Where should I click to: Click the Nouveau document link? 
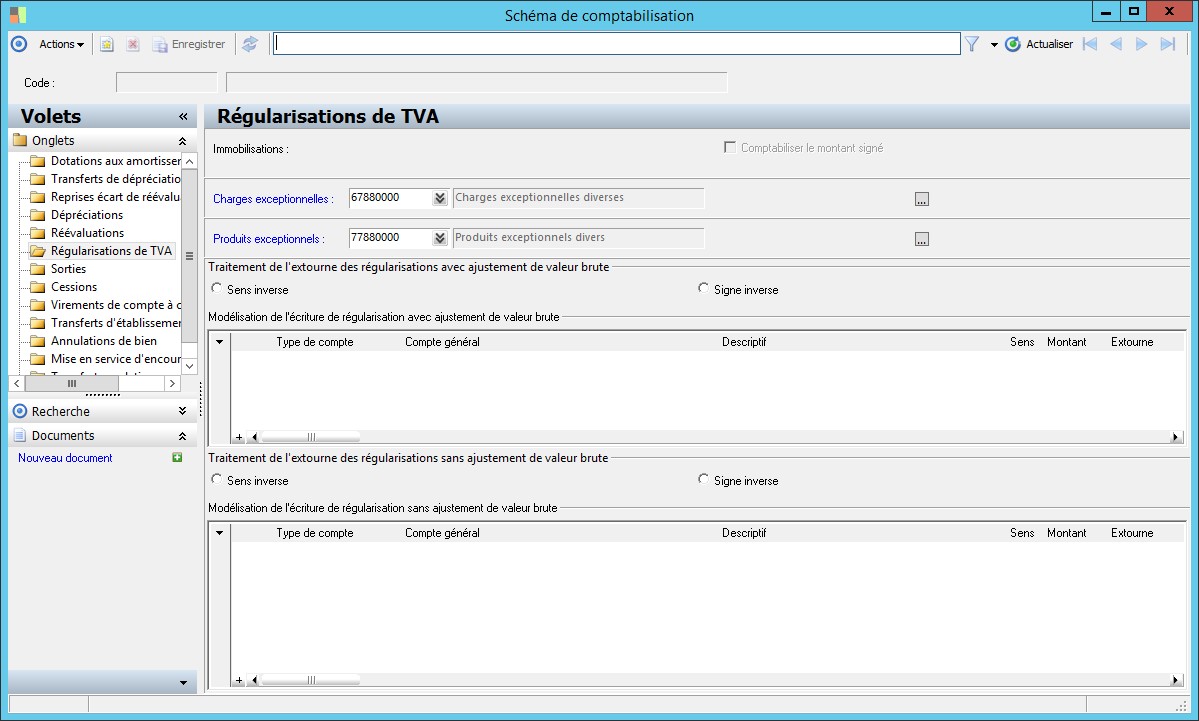(65, 458)
